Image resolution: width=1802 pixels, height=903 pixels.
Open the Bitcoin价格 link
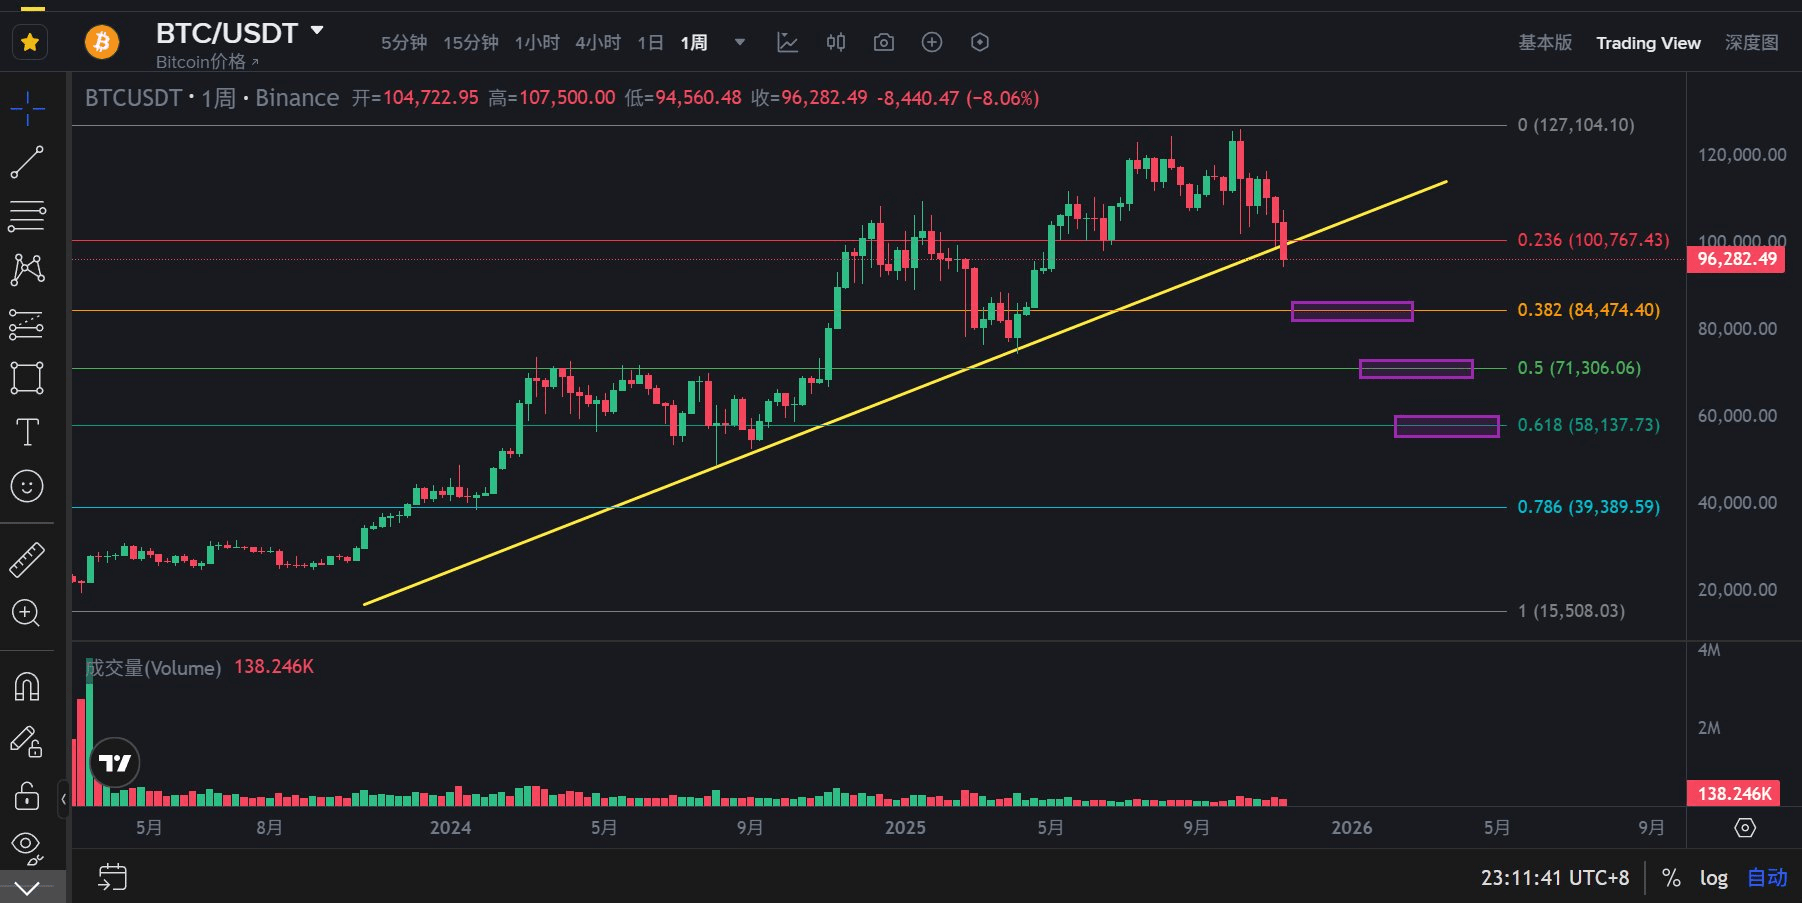[206, 62]
